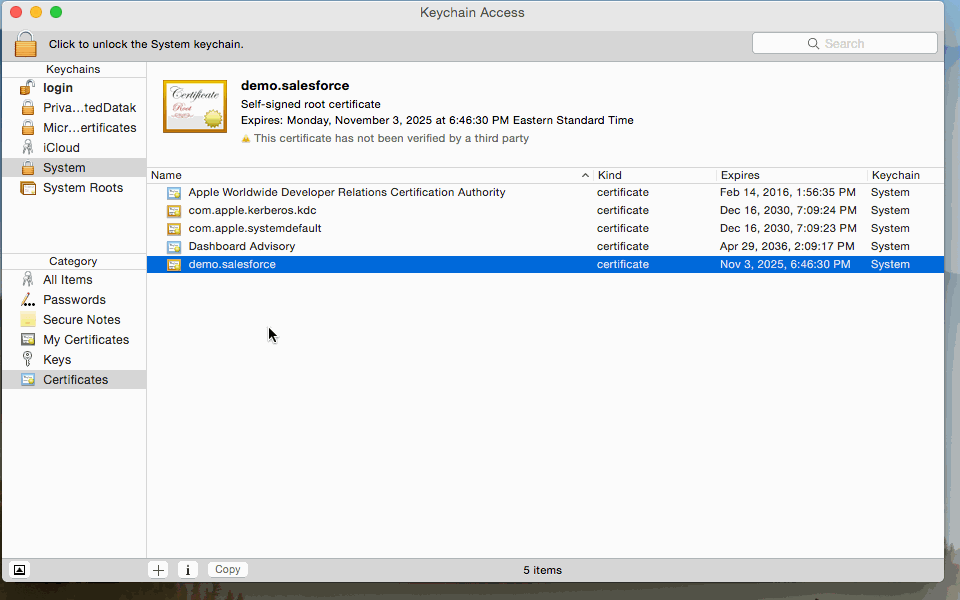Click the large demo.salesforce certificate image
This screenshot has width=960, height=600.
click(x=195, y=107)
